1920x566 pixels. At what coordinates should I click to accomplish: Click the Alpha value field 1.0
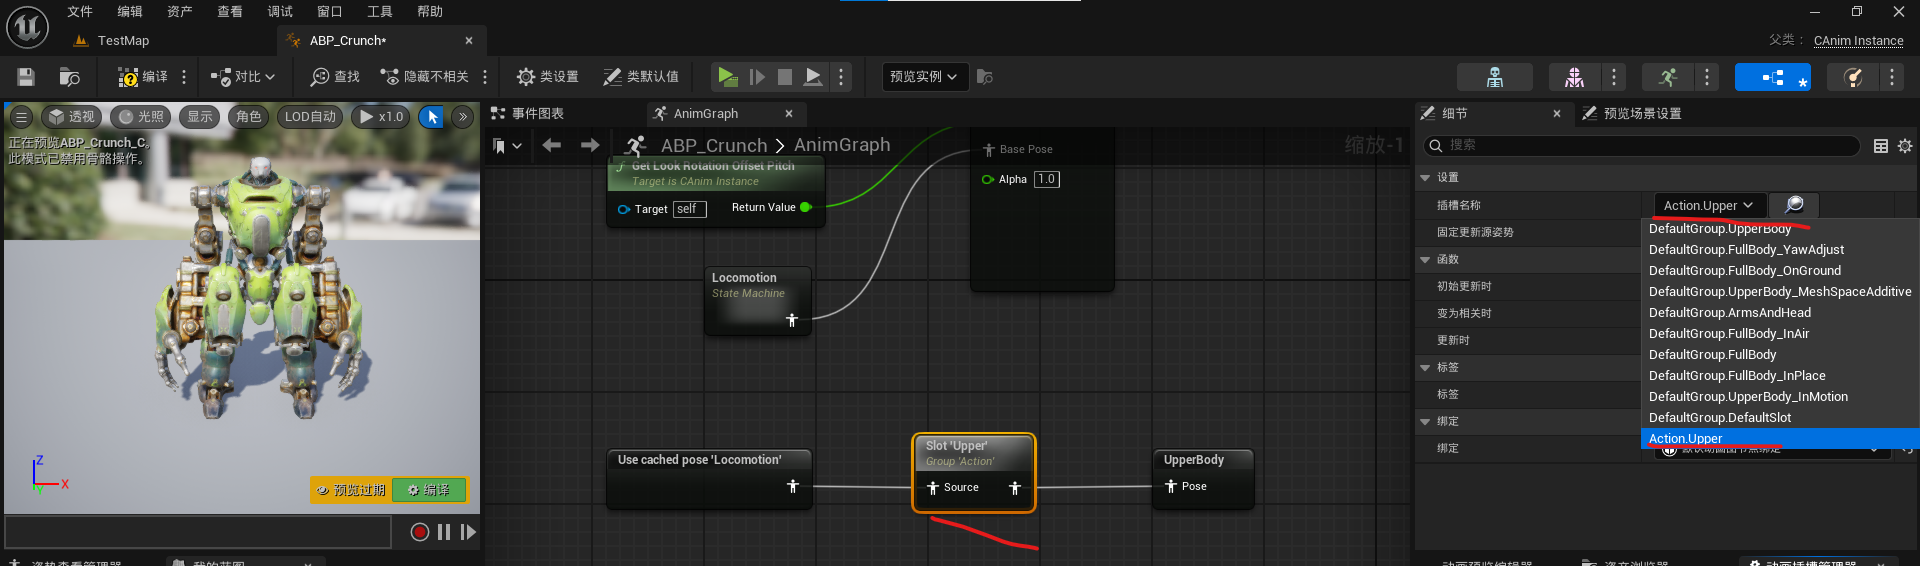(x=1046, y=179)
